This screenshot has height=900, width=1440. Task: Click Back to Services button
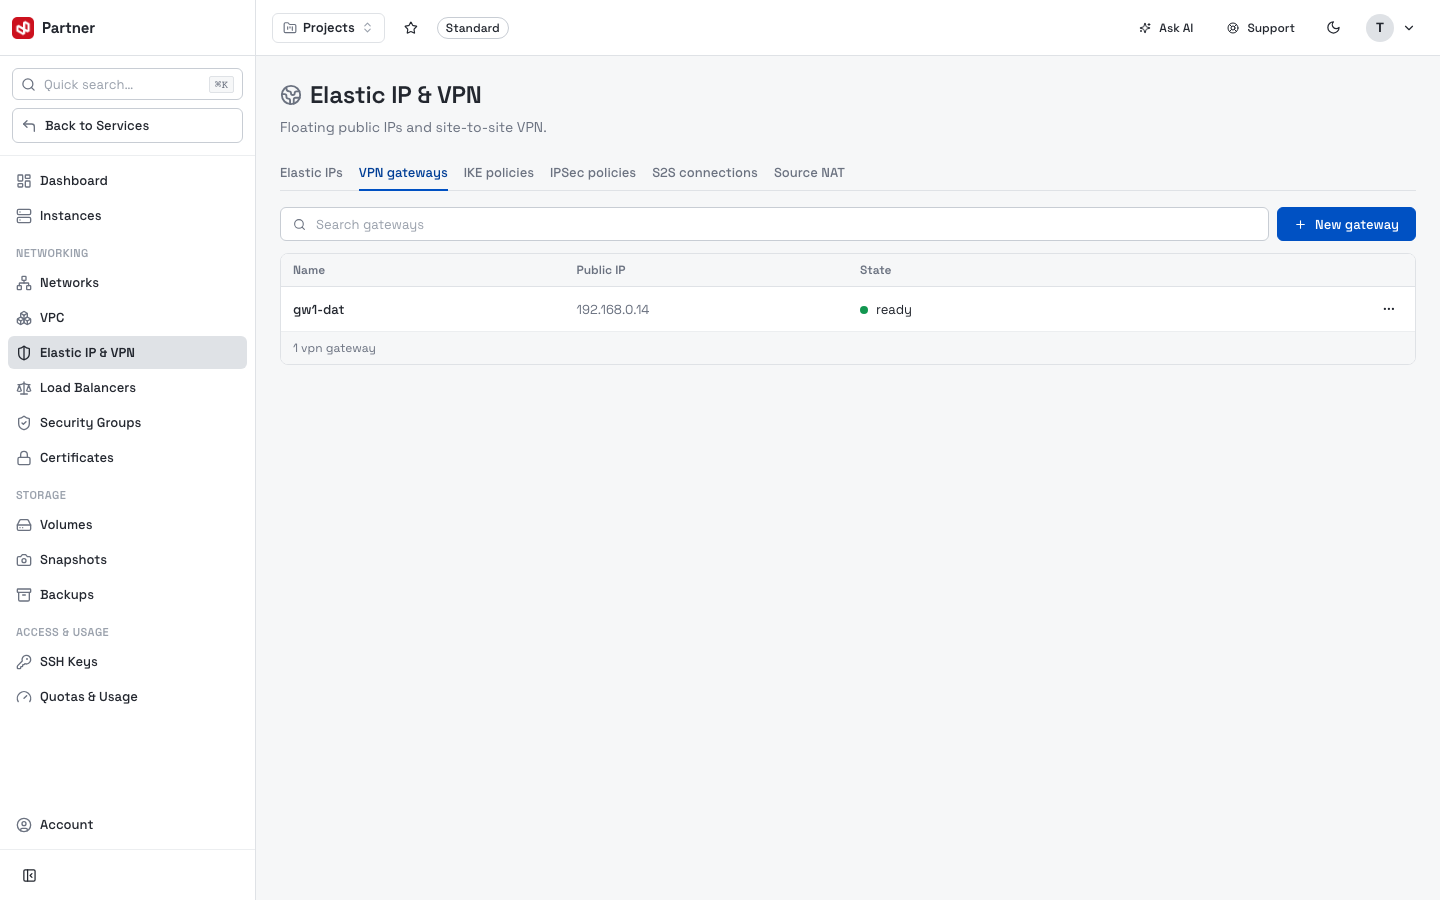[127, 126]
